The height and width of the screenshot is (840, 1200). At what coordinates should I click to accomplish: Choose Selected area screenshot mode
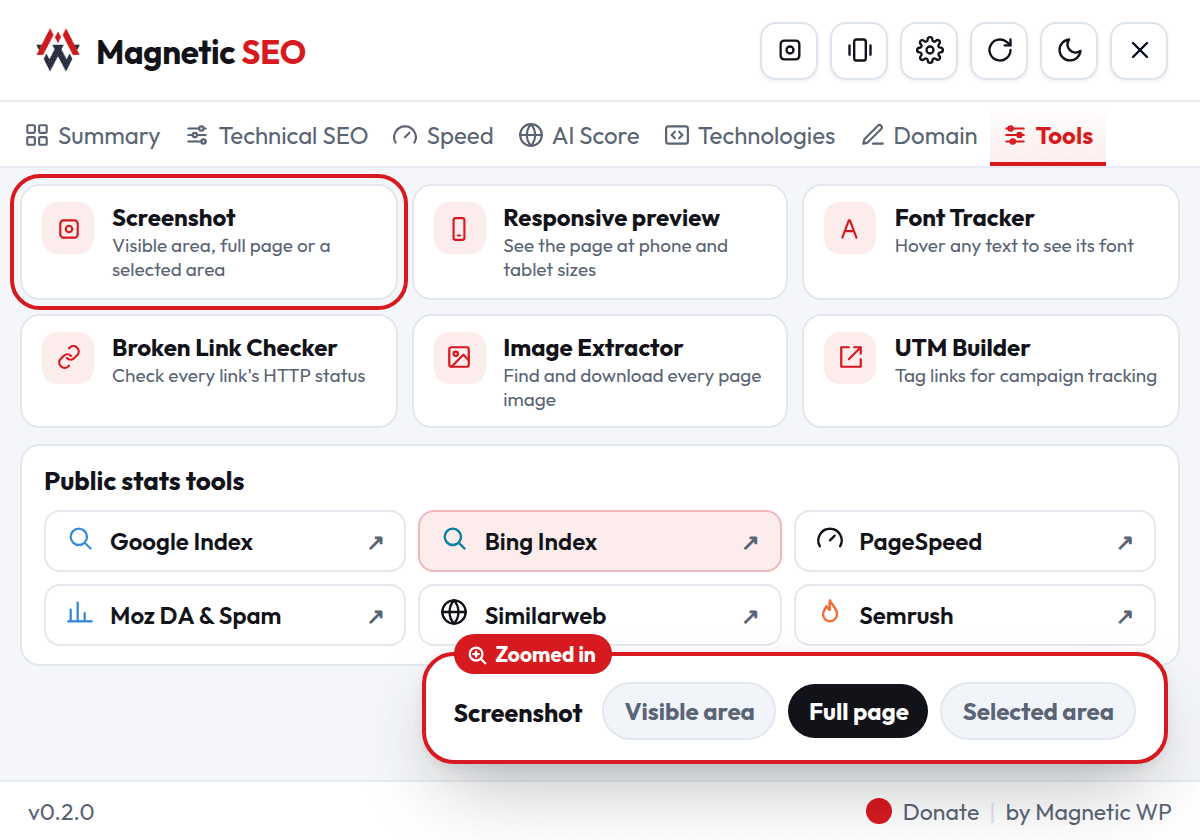[x=1038, y=712]
